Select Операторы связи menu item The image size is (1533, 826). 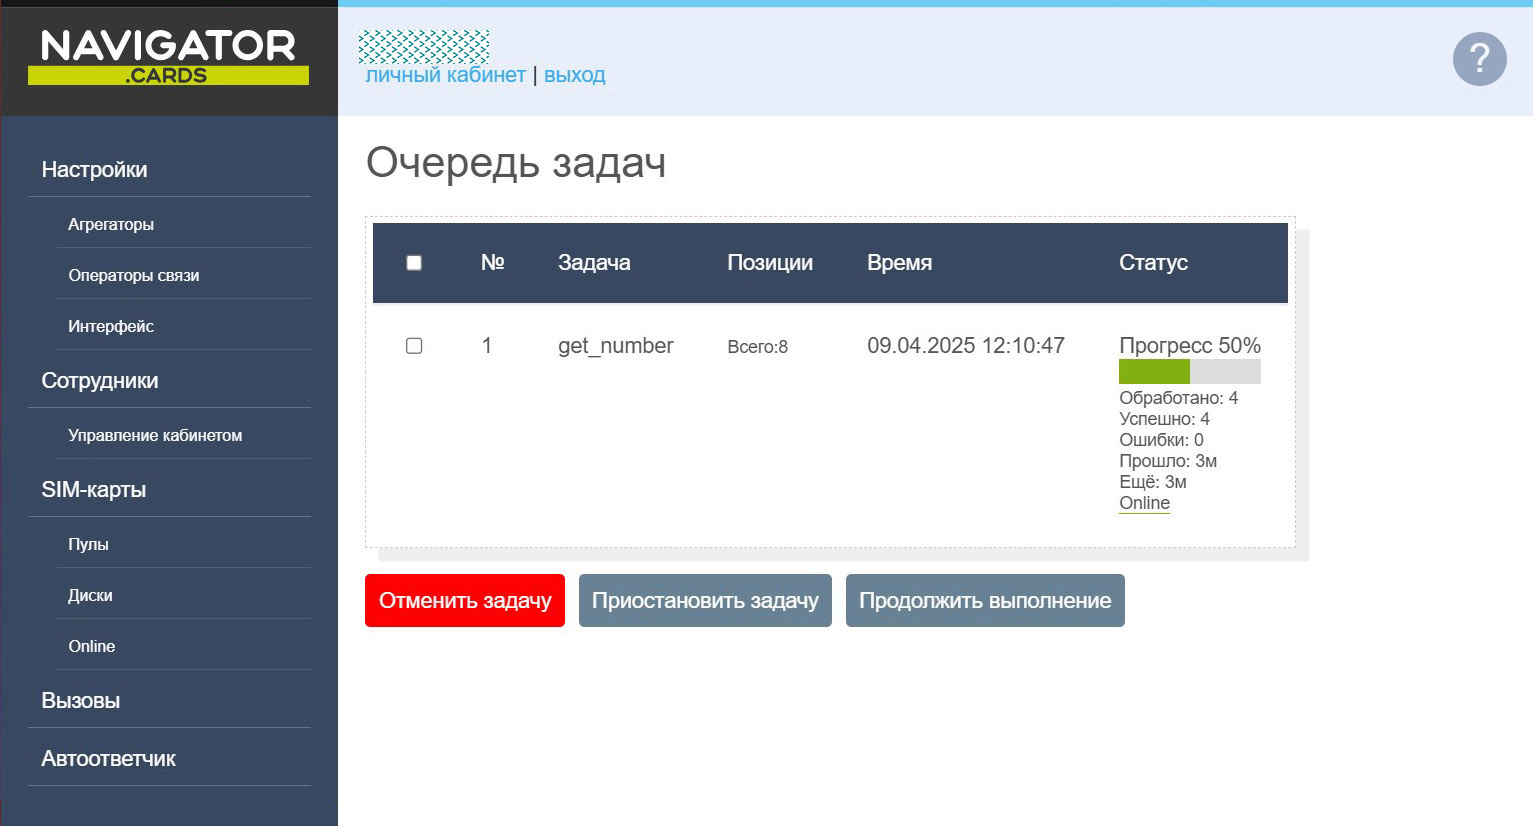(134, 276)
